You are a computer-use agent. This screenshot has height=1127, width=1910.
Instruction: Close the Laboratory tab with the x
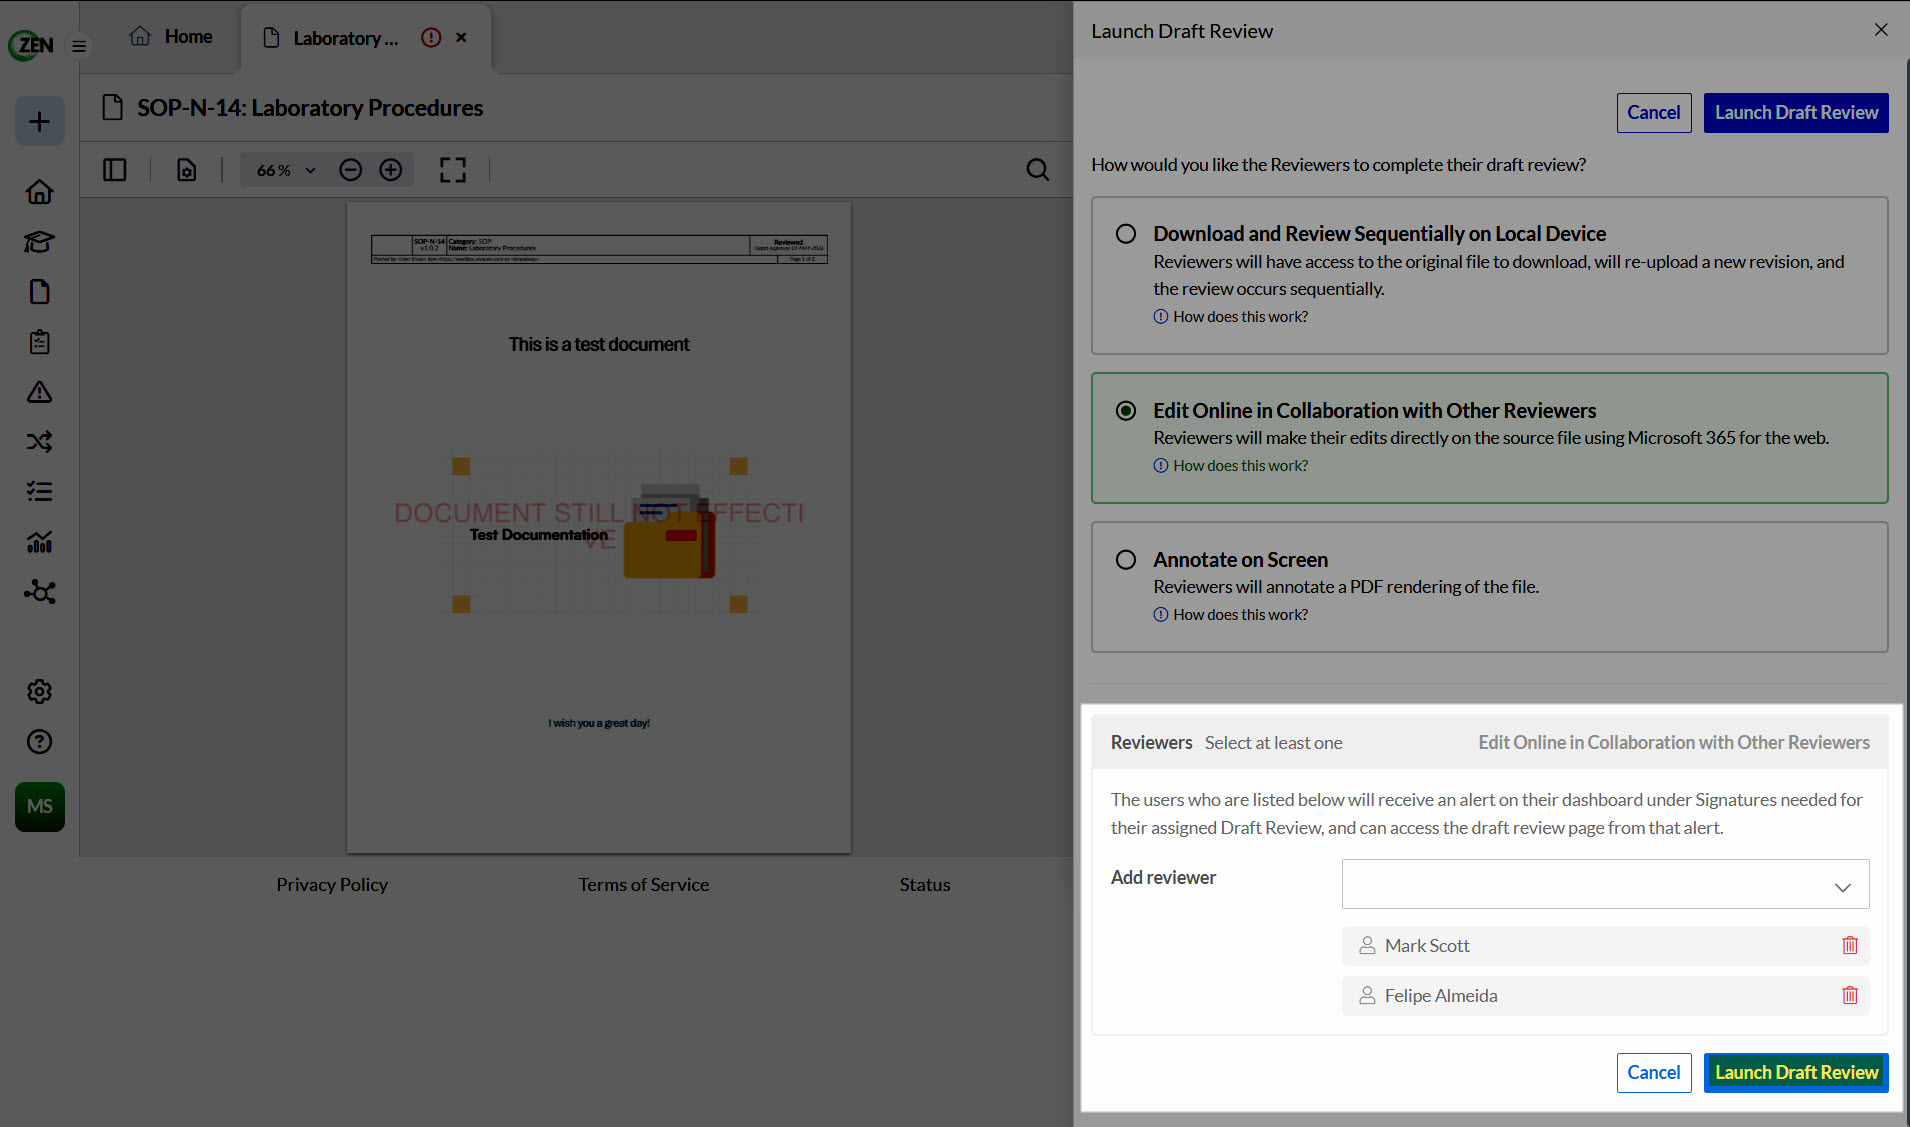click(x=461, y=38)
